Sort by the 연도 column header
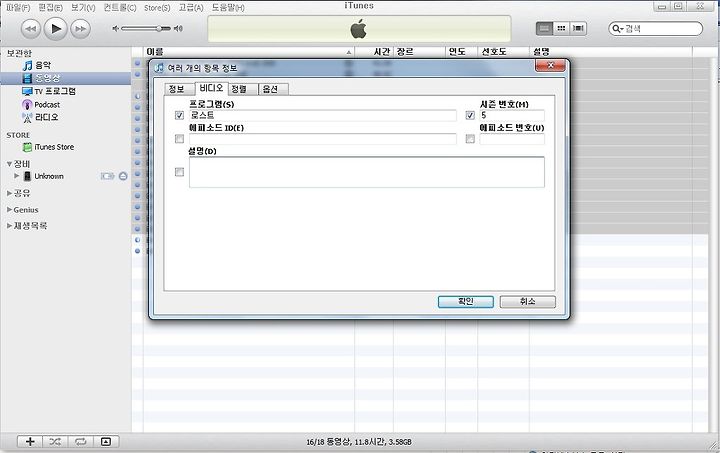Image resolution: width=720 pixels, height=453 pixels. click(461, 52)
